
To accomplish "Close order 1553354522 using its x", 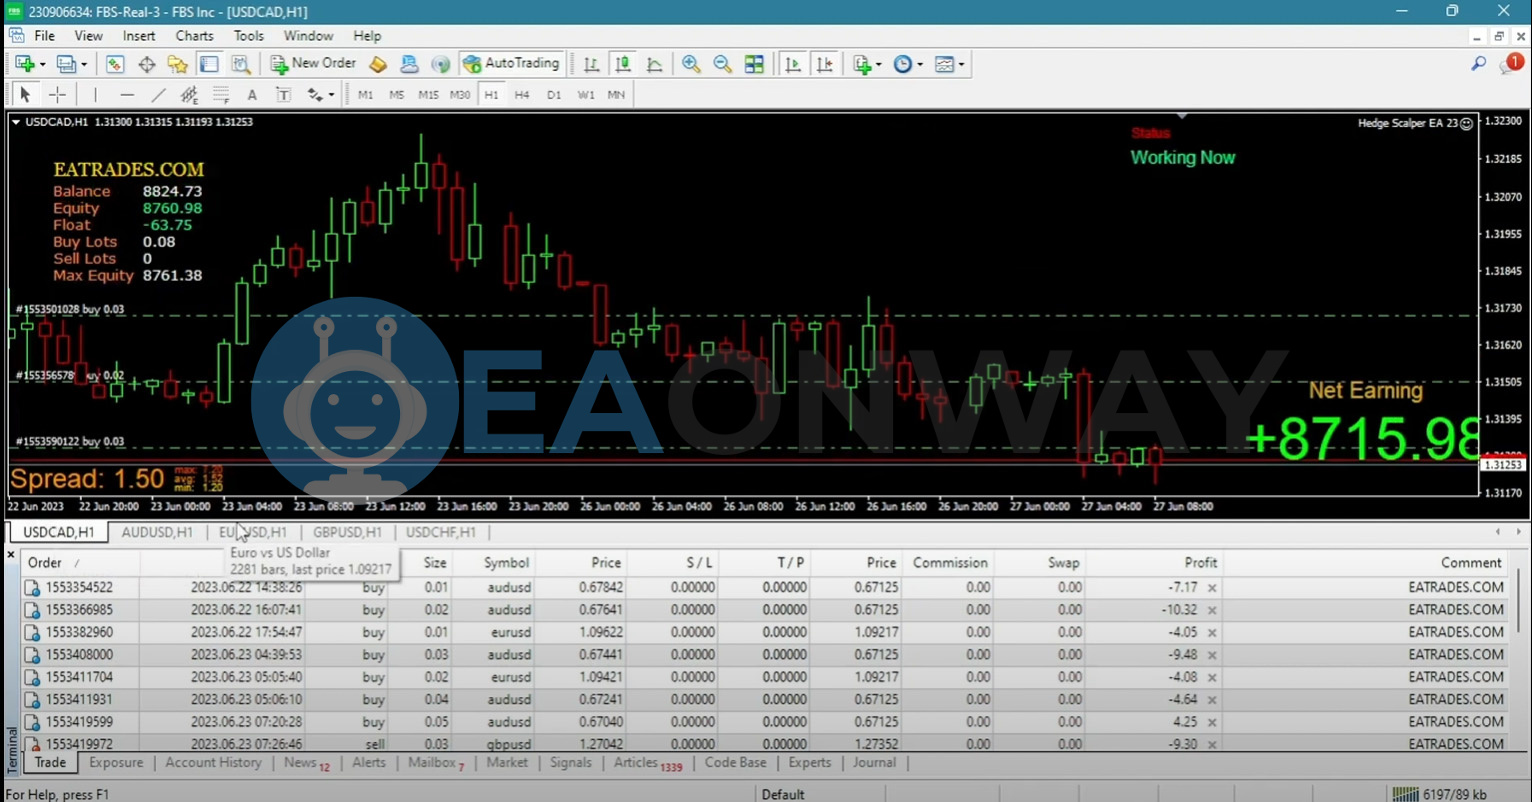I will pos(1212,588).
